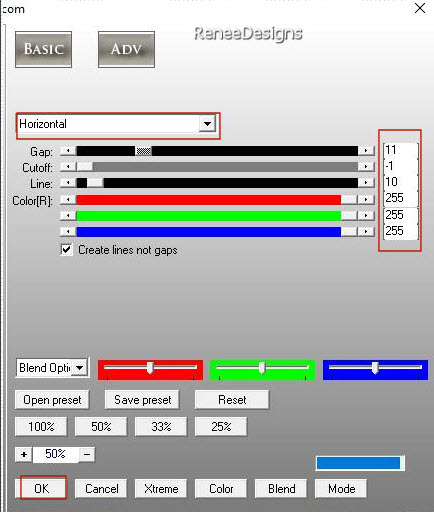
Task: Open preset button
Action: click(x=52, y=399)
